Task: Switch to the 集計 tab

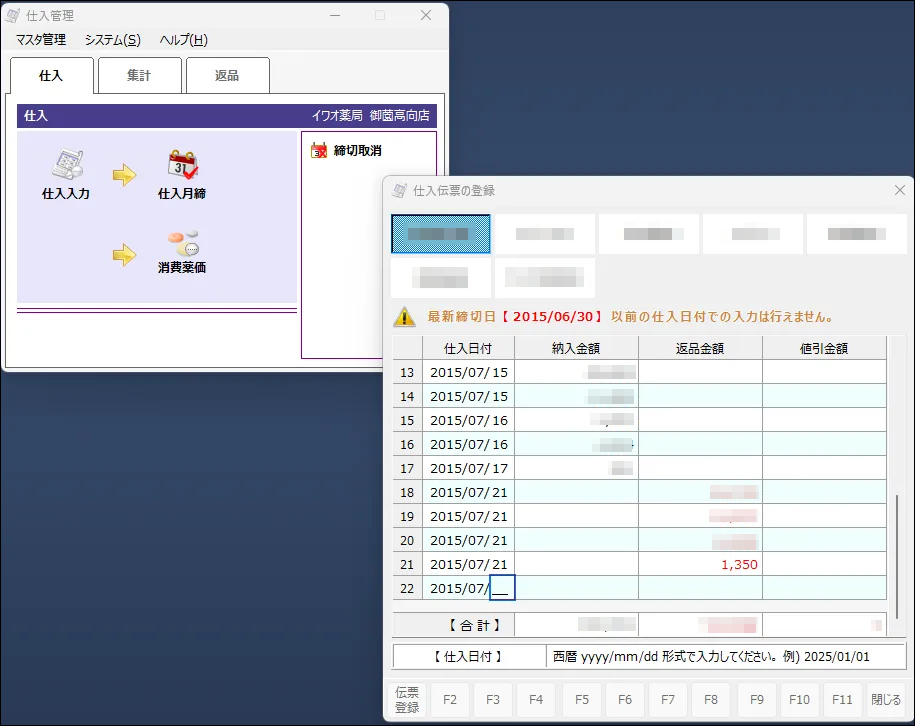Action: (139, 76)
